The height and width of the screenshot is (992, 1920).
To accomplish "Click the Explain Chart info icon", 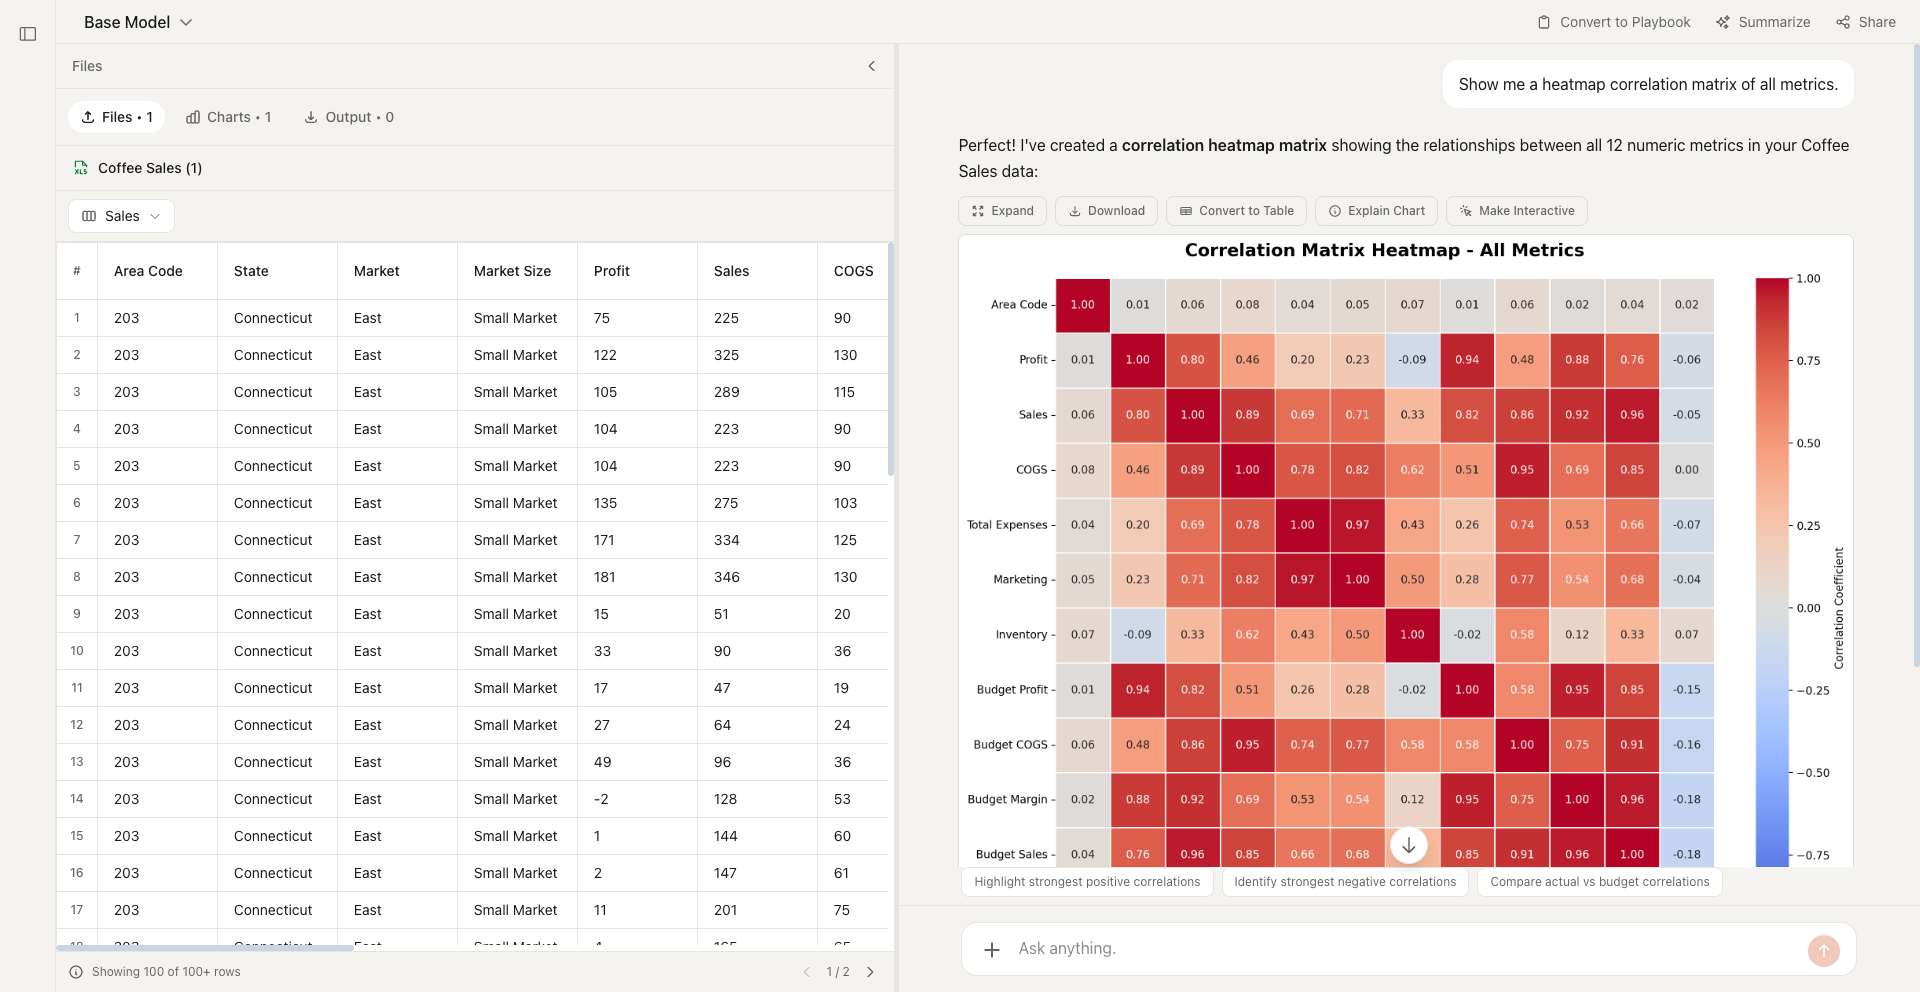I will click(1334, 211).
